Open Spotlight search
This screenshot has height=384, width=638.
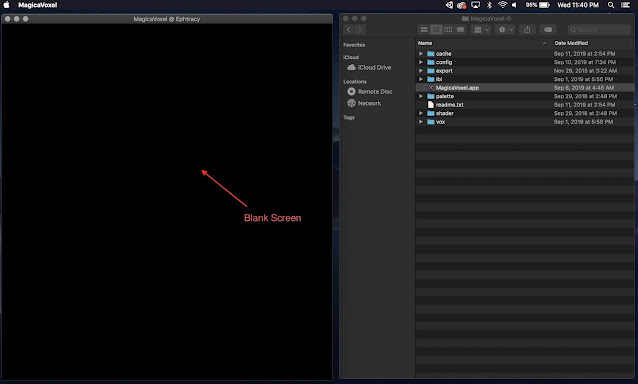tap(611, 5)
